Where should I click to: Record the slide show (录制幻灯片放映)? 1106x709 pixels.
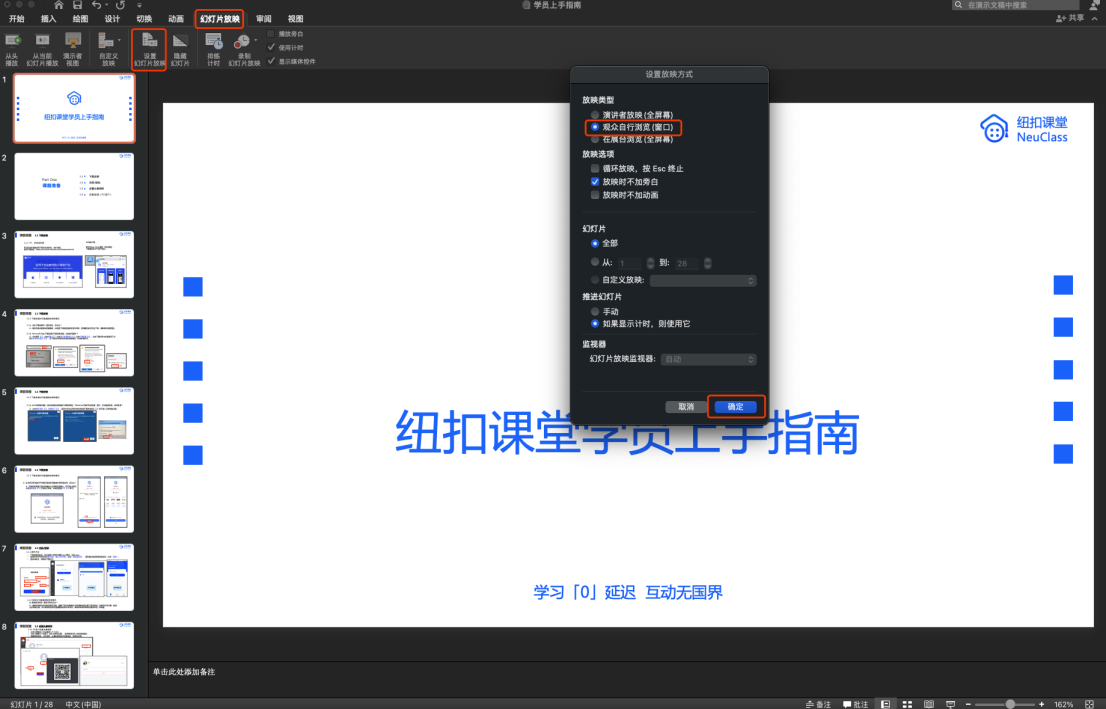[244, 49]
